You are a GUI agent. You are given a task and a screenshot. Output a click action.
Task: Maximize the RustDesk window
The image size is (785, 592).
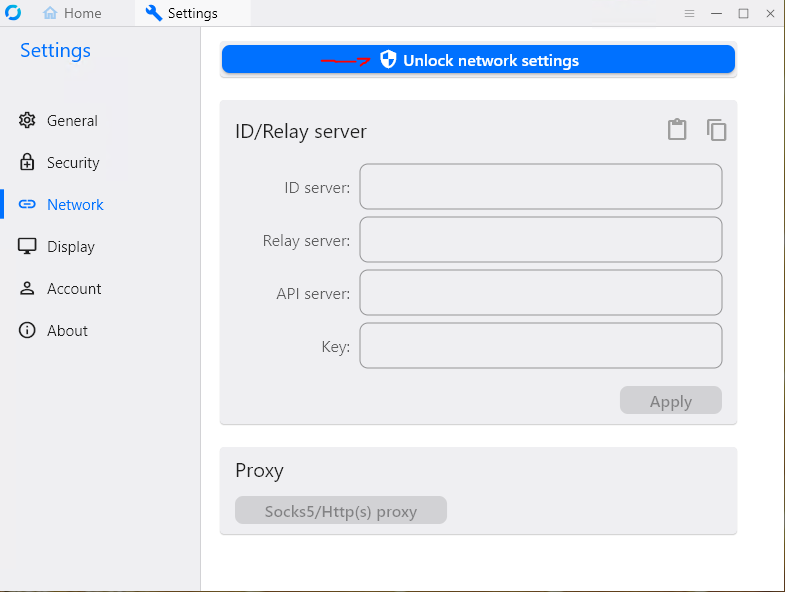coord(743,14)
